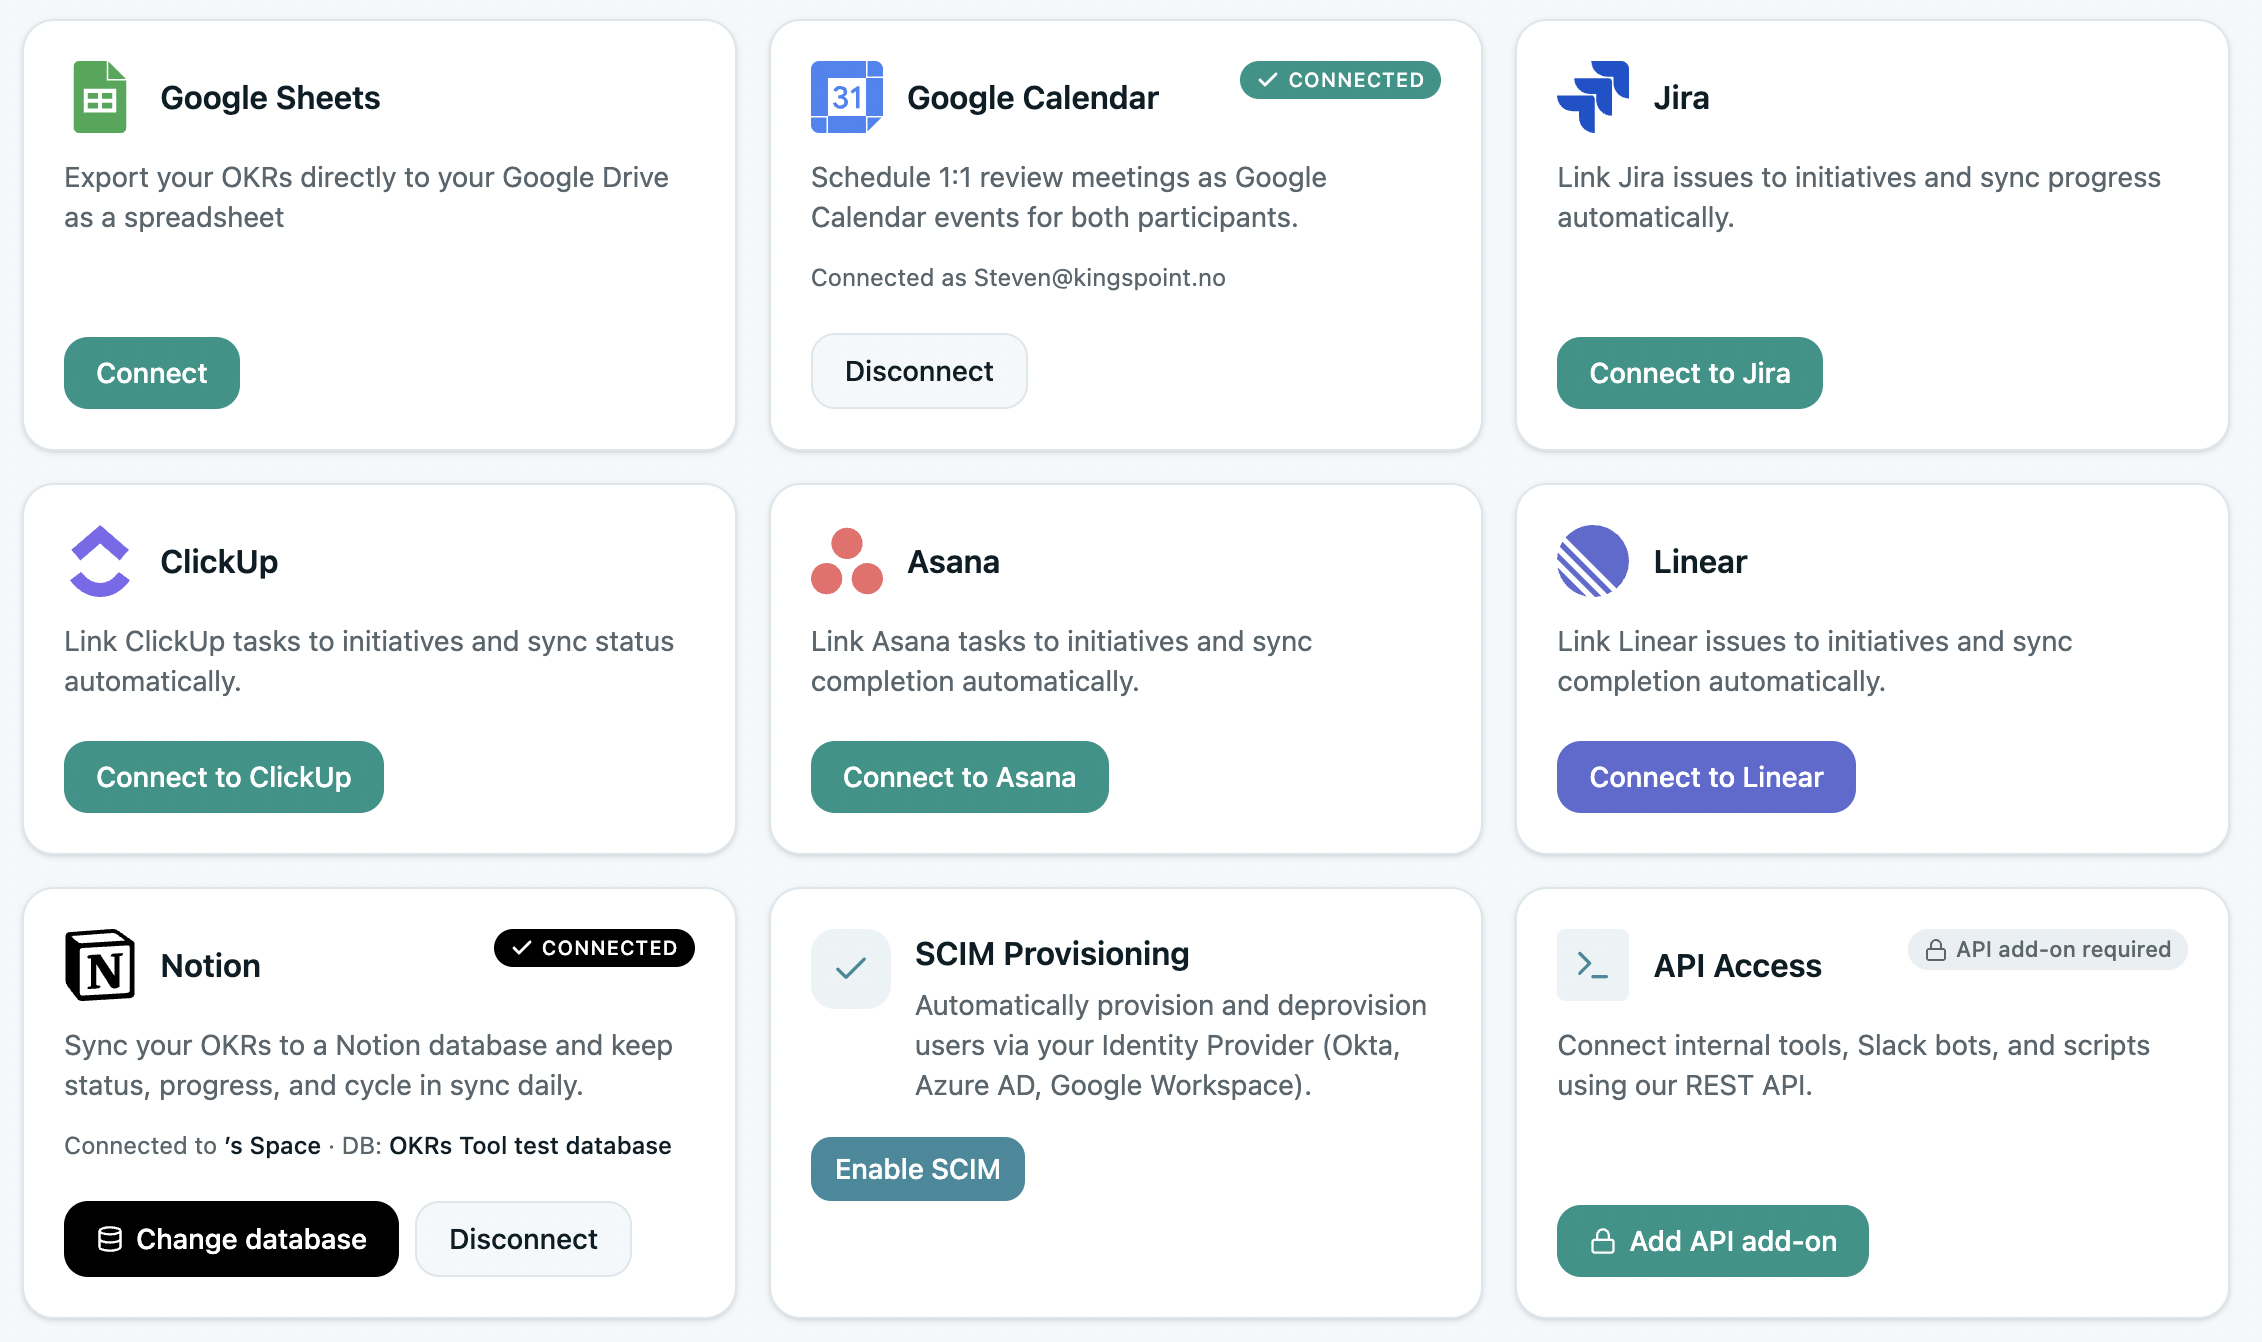Click Connect to Asana button
The width and height of the screenshot is (2262, 1342).
(960, 777)
